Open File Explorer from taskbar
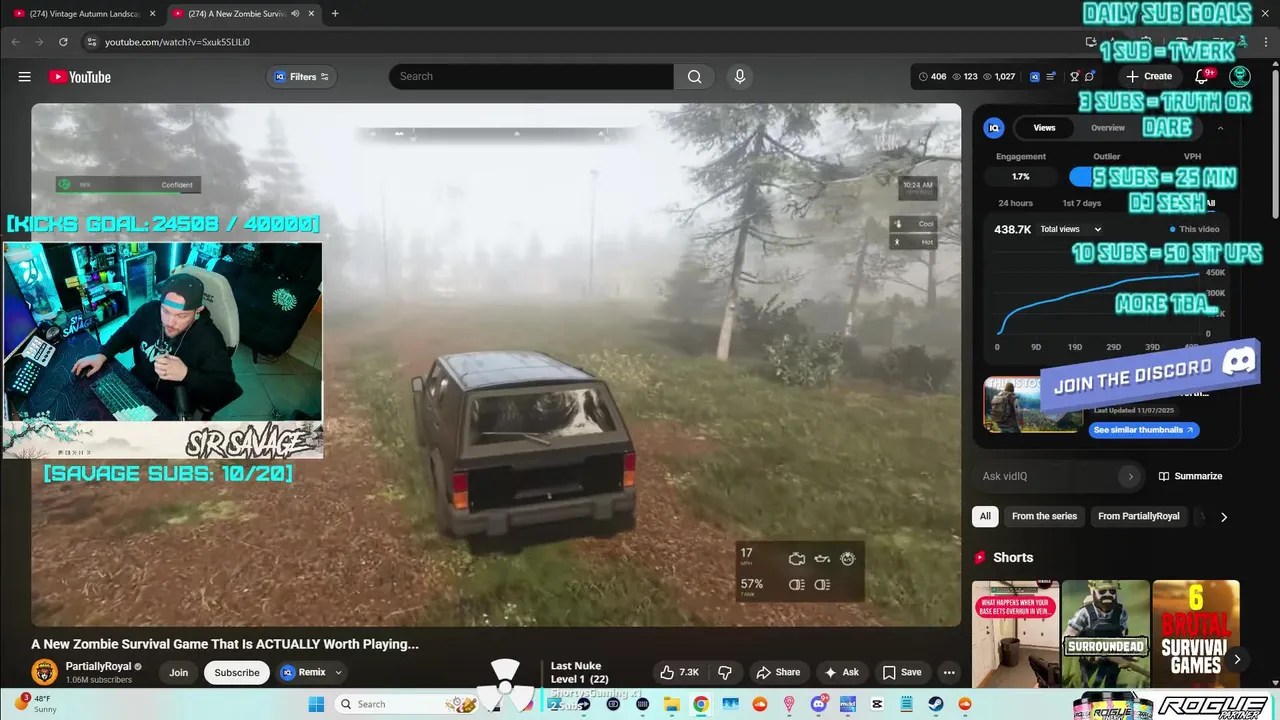1280x720 pixels. pyautogui.click(x=671, y=704)
